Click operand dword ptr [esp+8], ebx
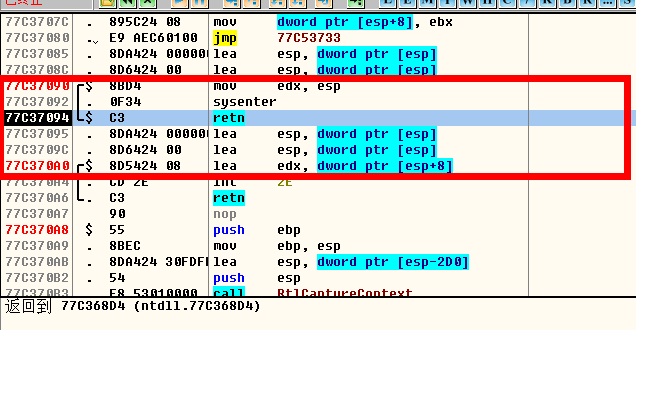This screenshot has height=399, width=658. pos(365,22)
